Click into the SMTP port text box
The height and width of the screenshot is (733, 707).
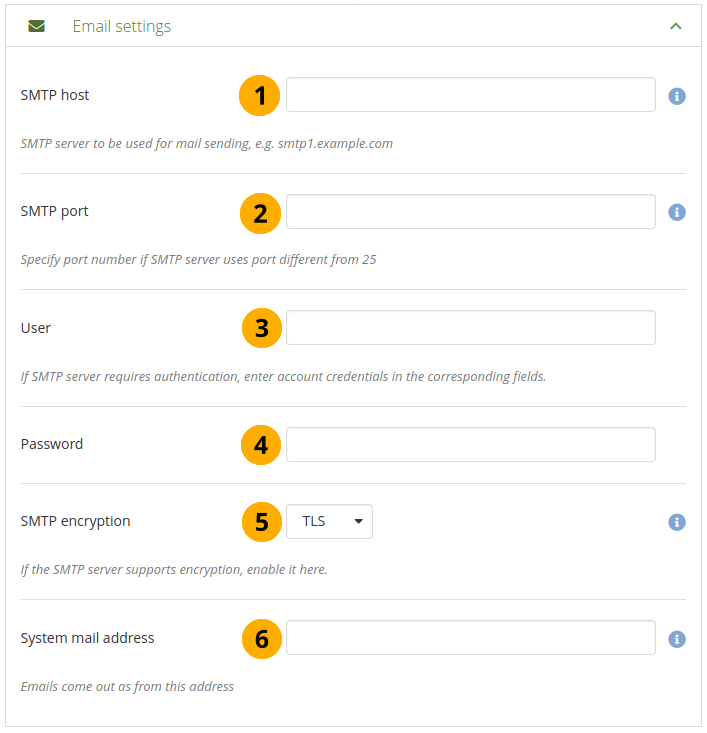[470, 211]
